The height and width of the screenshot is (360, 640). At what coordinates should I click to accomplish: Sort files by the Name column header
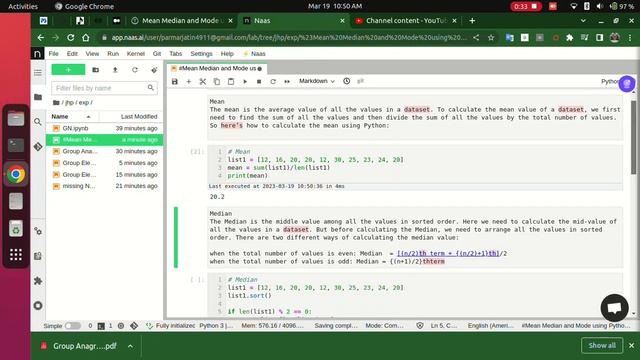(72, 116)
